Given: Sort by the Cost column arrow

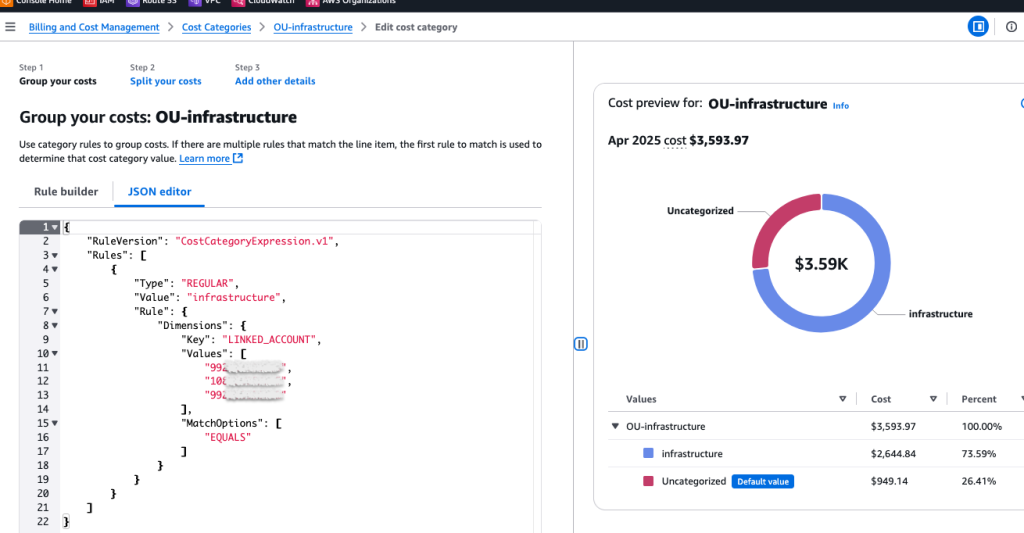Looking at the screenshot, I should (x=933, y=398).
